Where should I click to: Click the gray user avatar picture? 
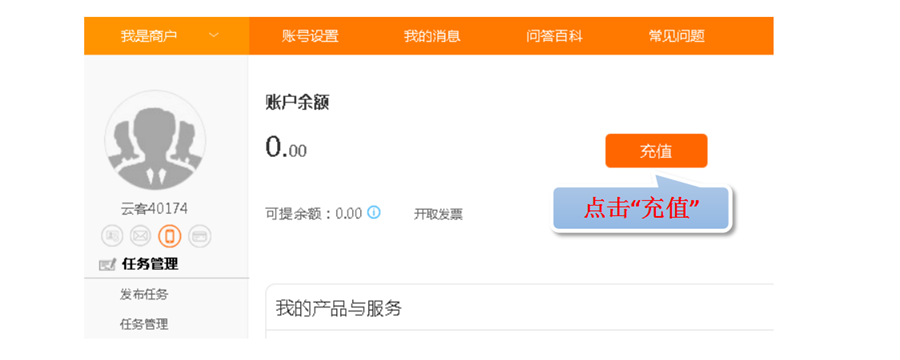point(154,141)
